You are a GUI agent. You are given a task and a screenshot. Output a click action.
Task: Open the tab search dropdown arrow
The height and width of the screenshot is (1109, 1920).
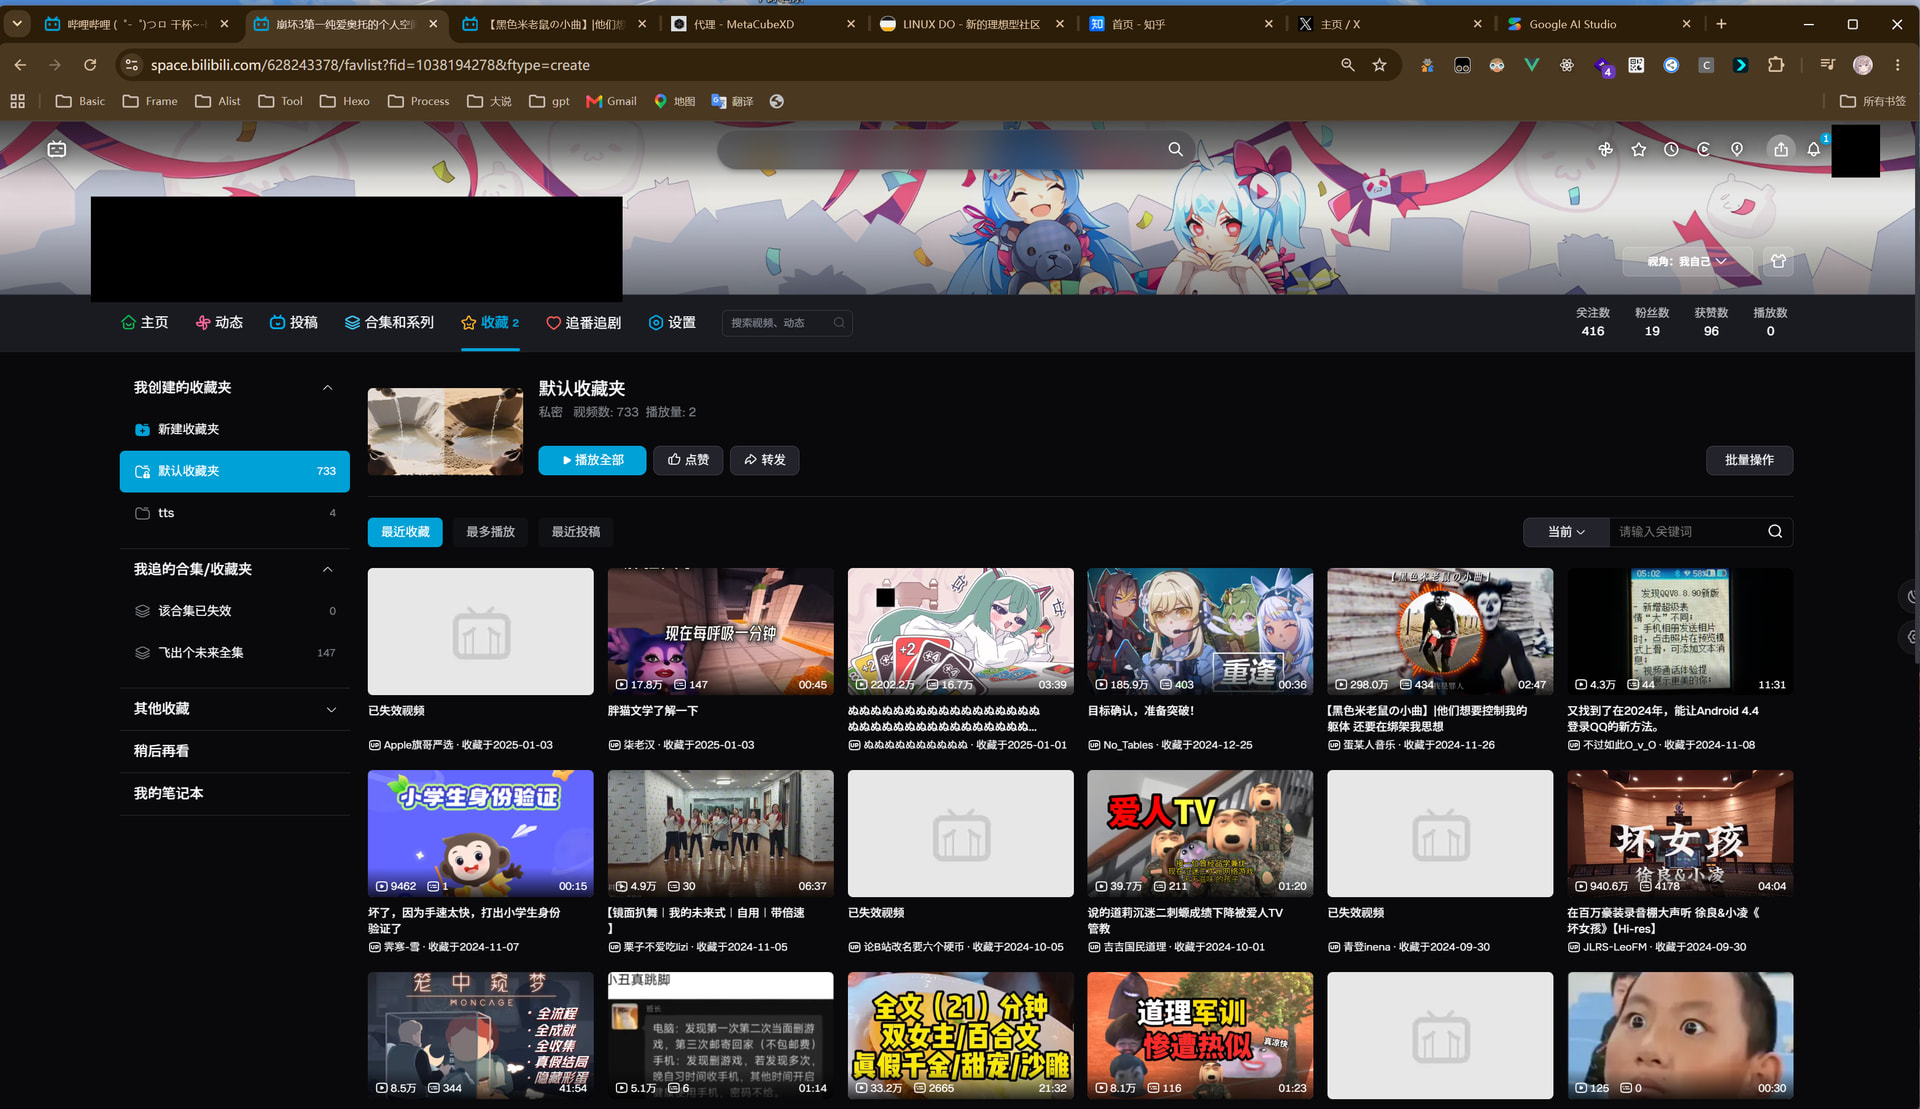[17, 24]
